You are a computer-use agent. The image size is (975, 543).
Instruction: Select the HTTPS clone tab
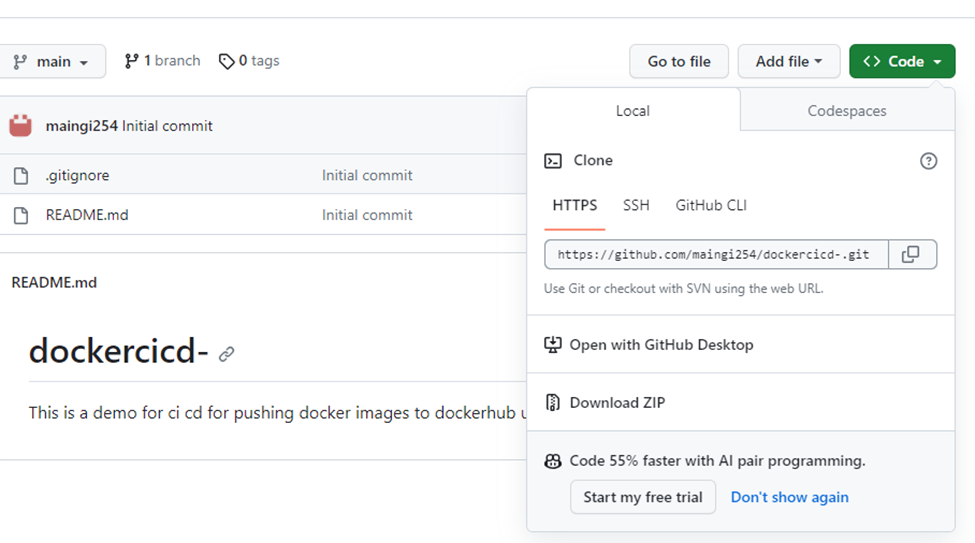575,205
